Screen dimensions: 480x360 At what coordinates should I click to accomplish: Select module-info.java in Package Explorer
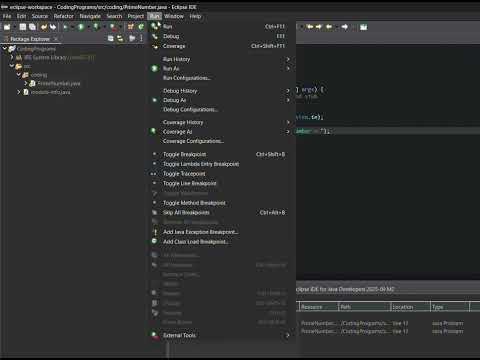(50, 92)
